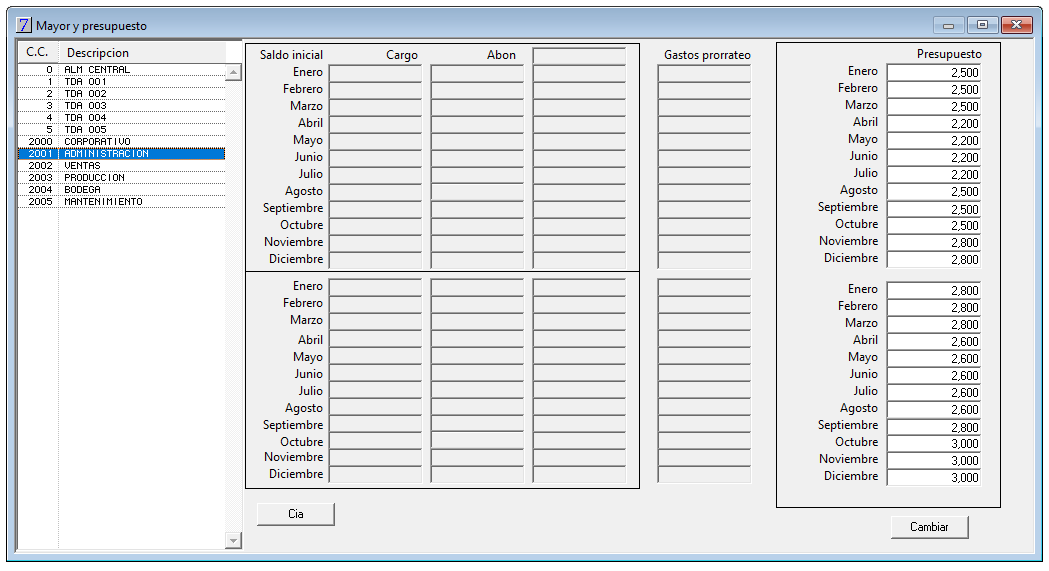Click first-year Octubre Presupuesto field
The image size is (1049, 571).
coord(933,225)
